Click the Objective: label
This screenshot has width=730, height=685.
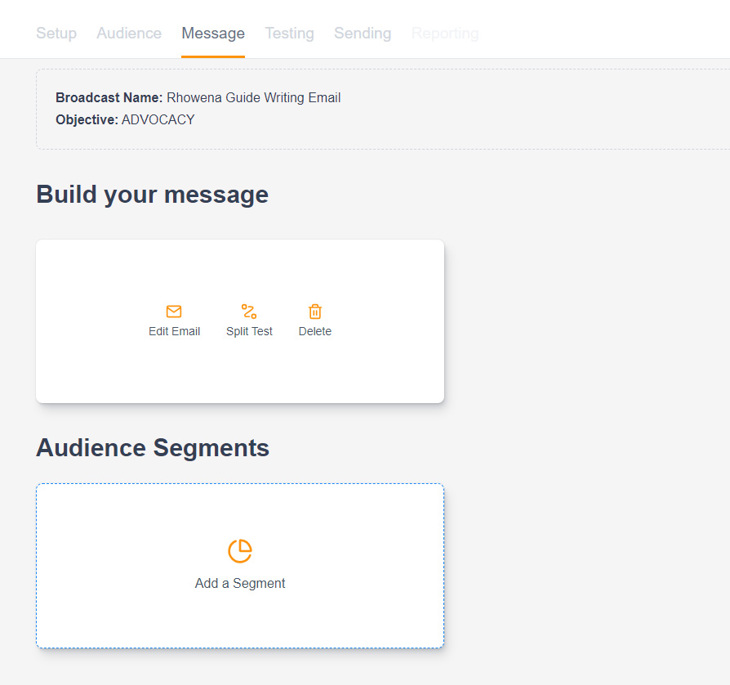pos(87,120)
